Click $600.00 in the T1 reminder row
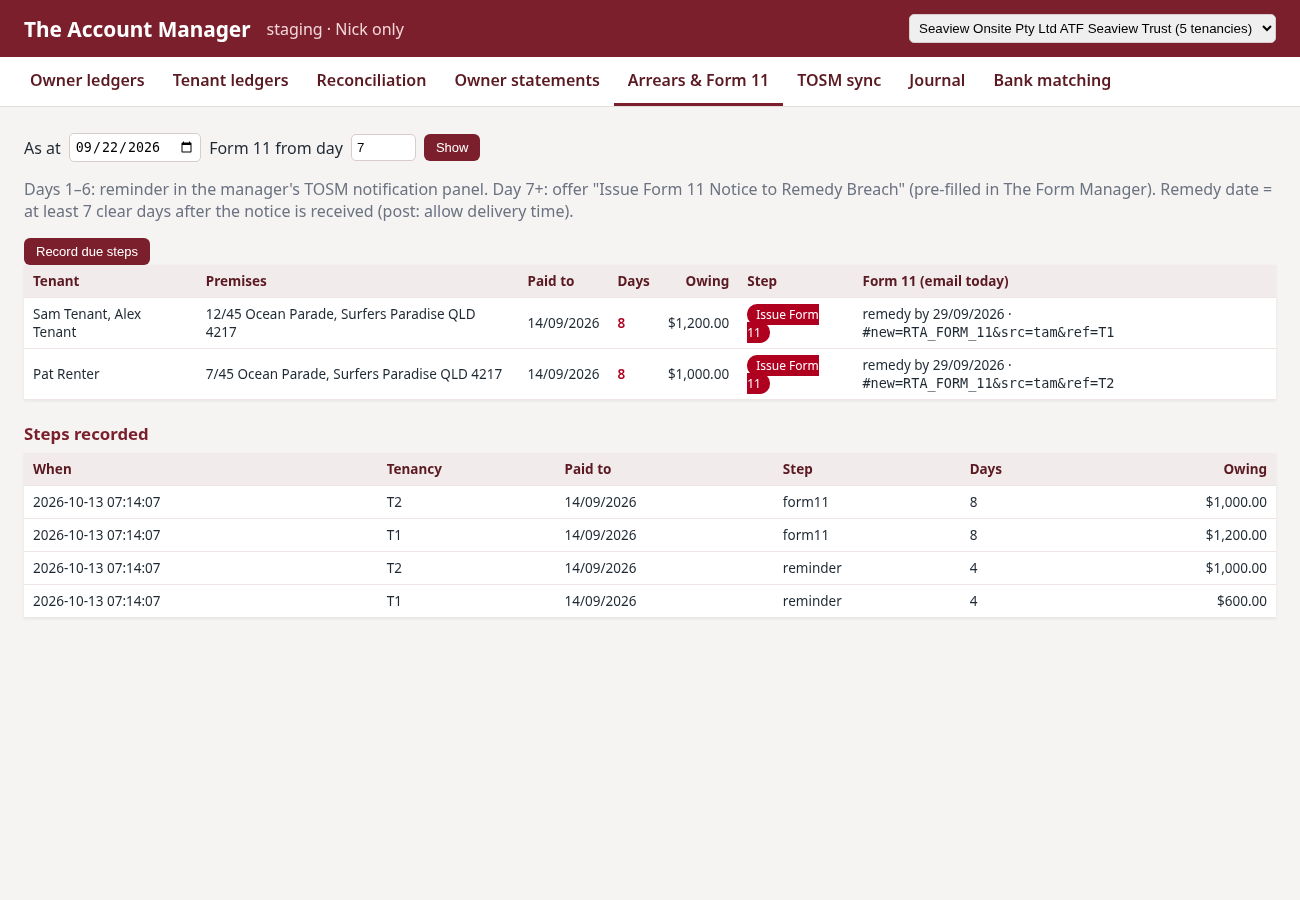 pyautogui.click(x=1241, y=601)
